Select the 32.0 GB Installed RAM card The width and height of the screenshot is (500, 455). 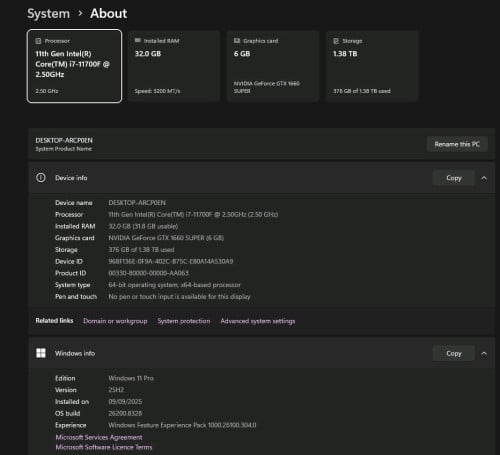tap(174, 66)
